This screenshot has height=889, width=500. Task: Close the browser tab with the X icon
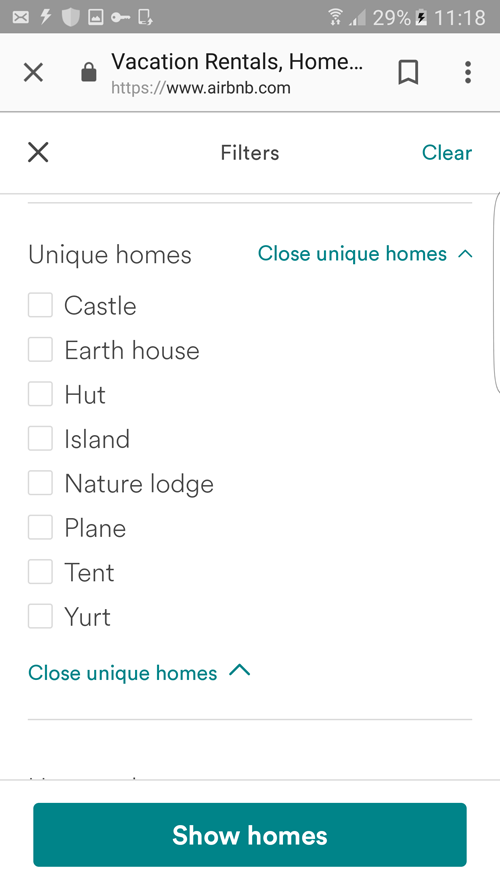coord(33,73)
